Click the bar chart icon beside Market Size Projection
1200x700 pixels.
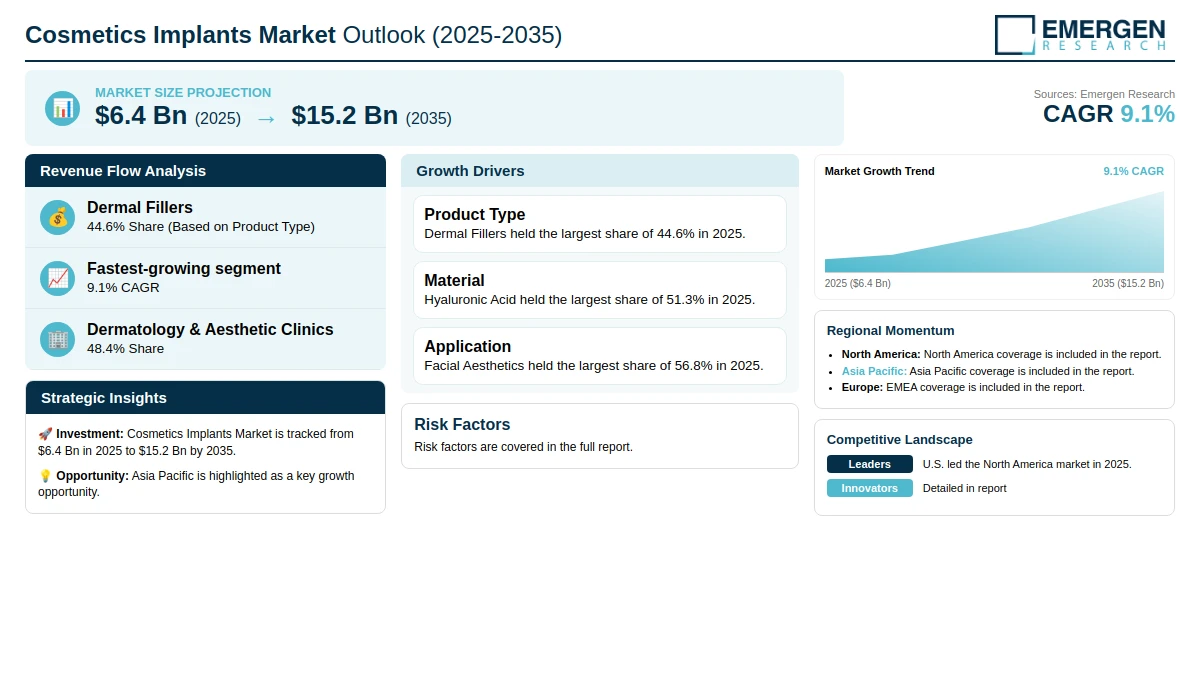(x=62, y=108)
